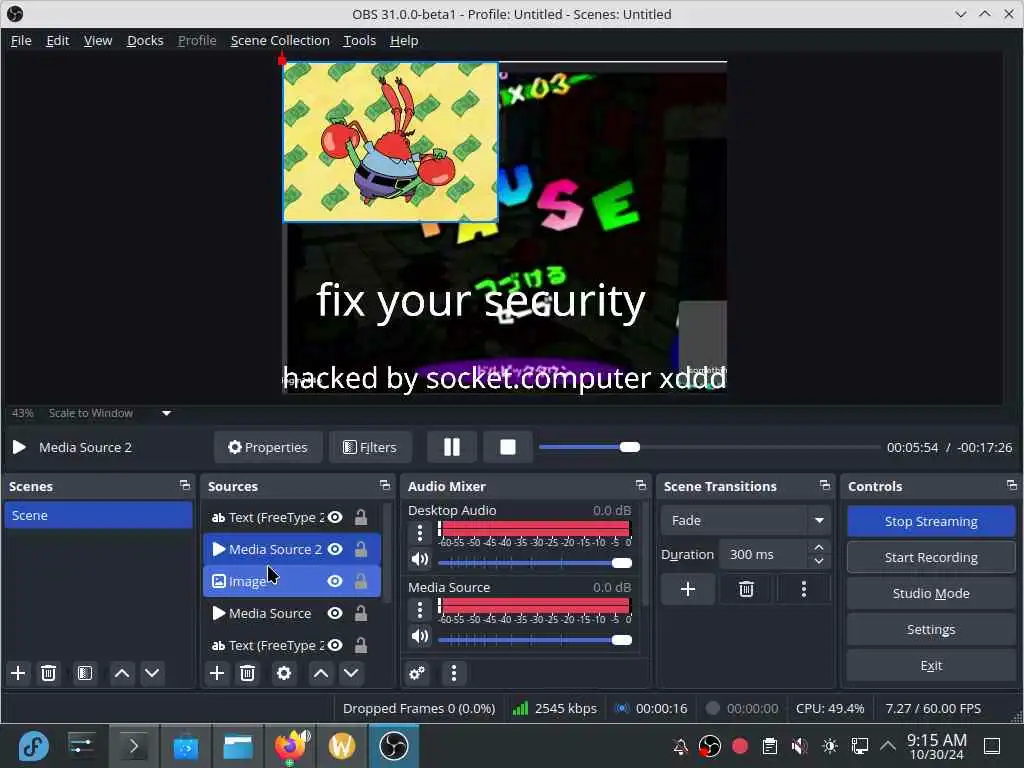
Task: Toggle visibility of Media Source
Action: (x=335, y=613)
